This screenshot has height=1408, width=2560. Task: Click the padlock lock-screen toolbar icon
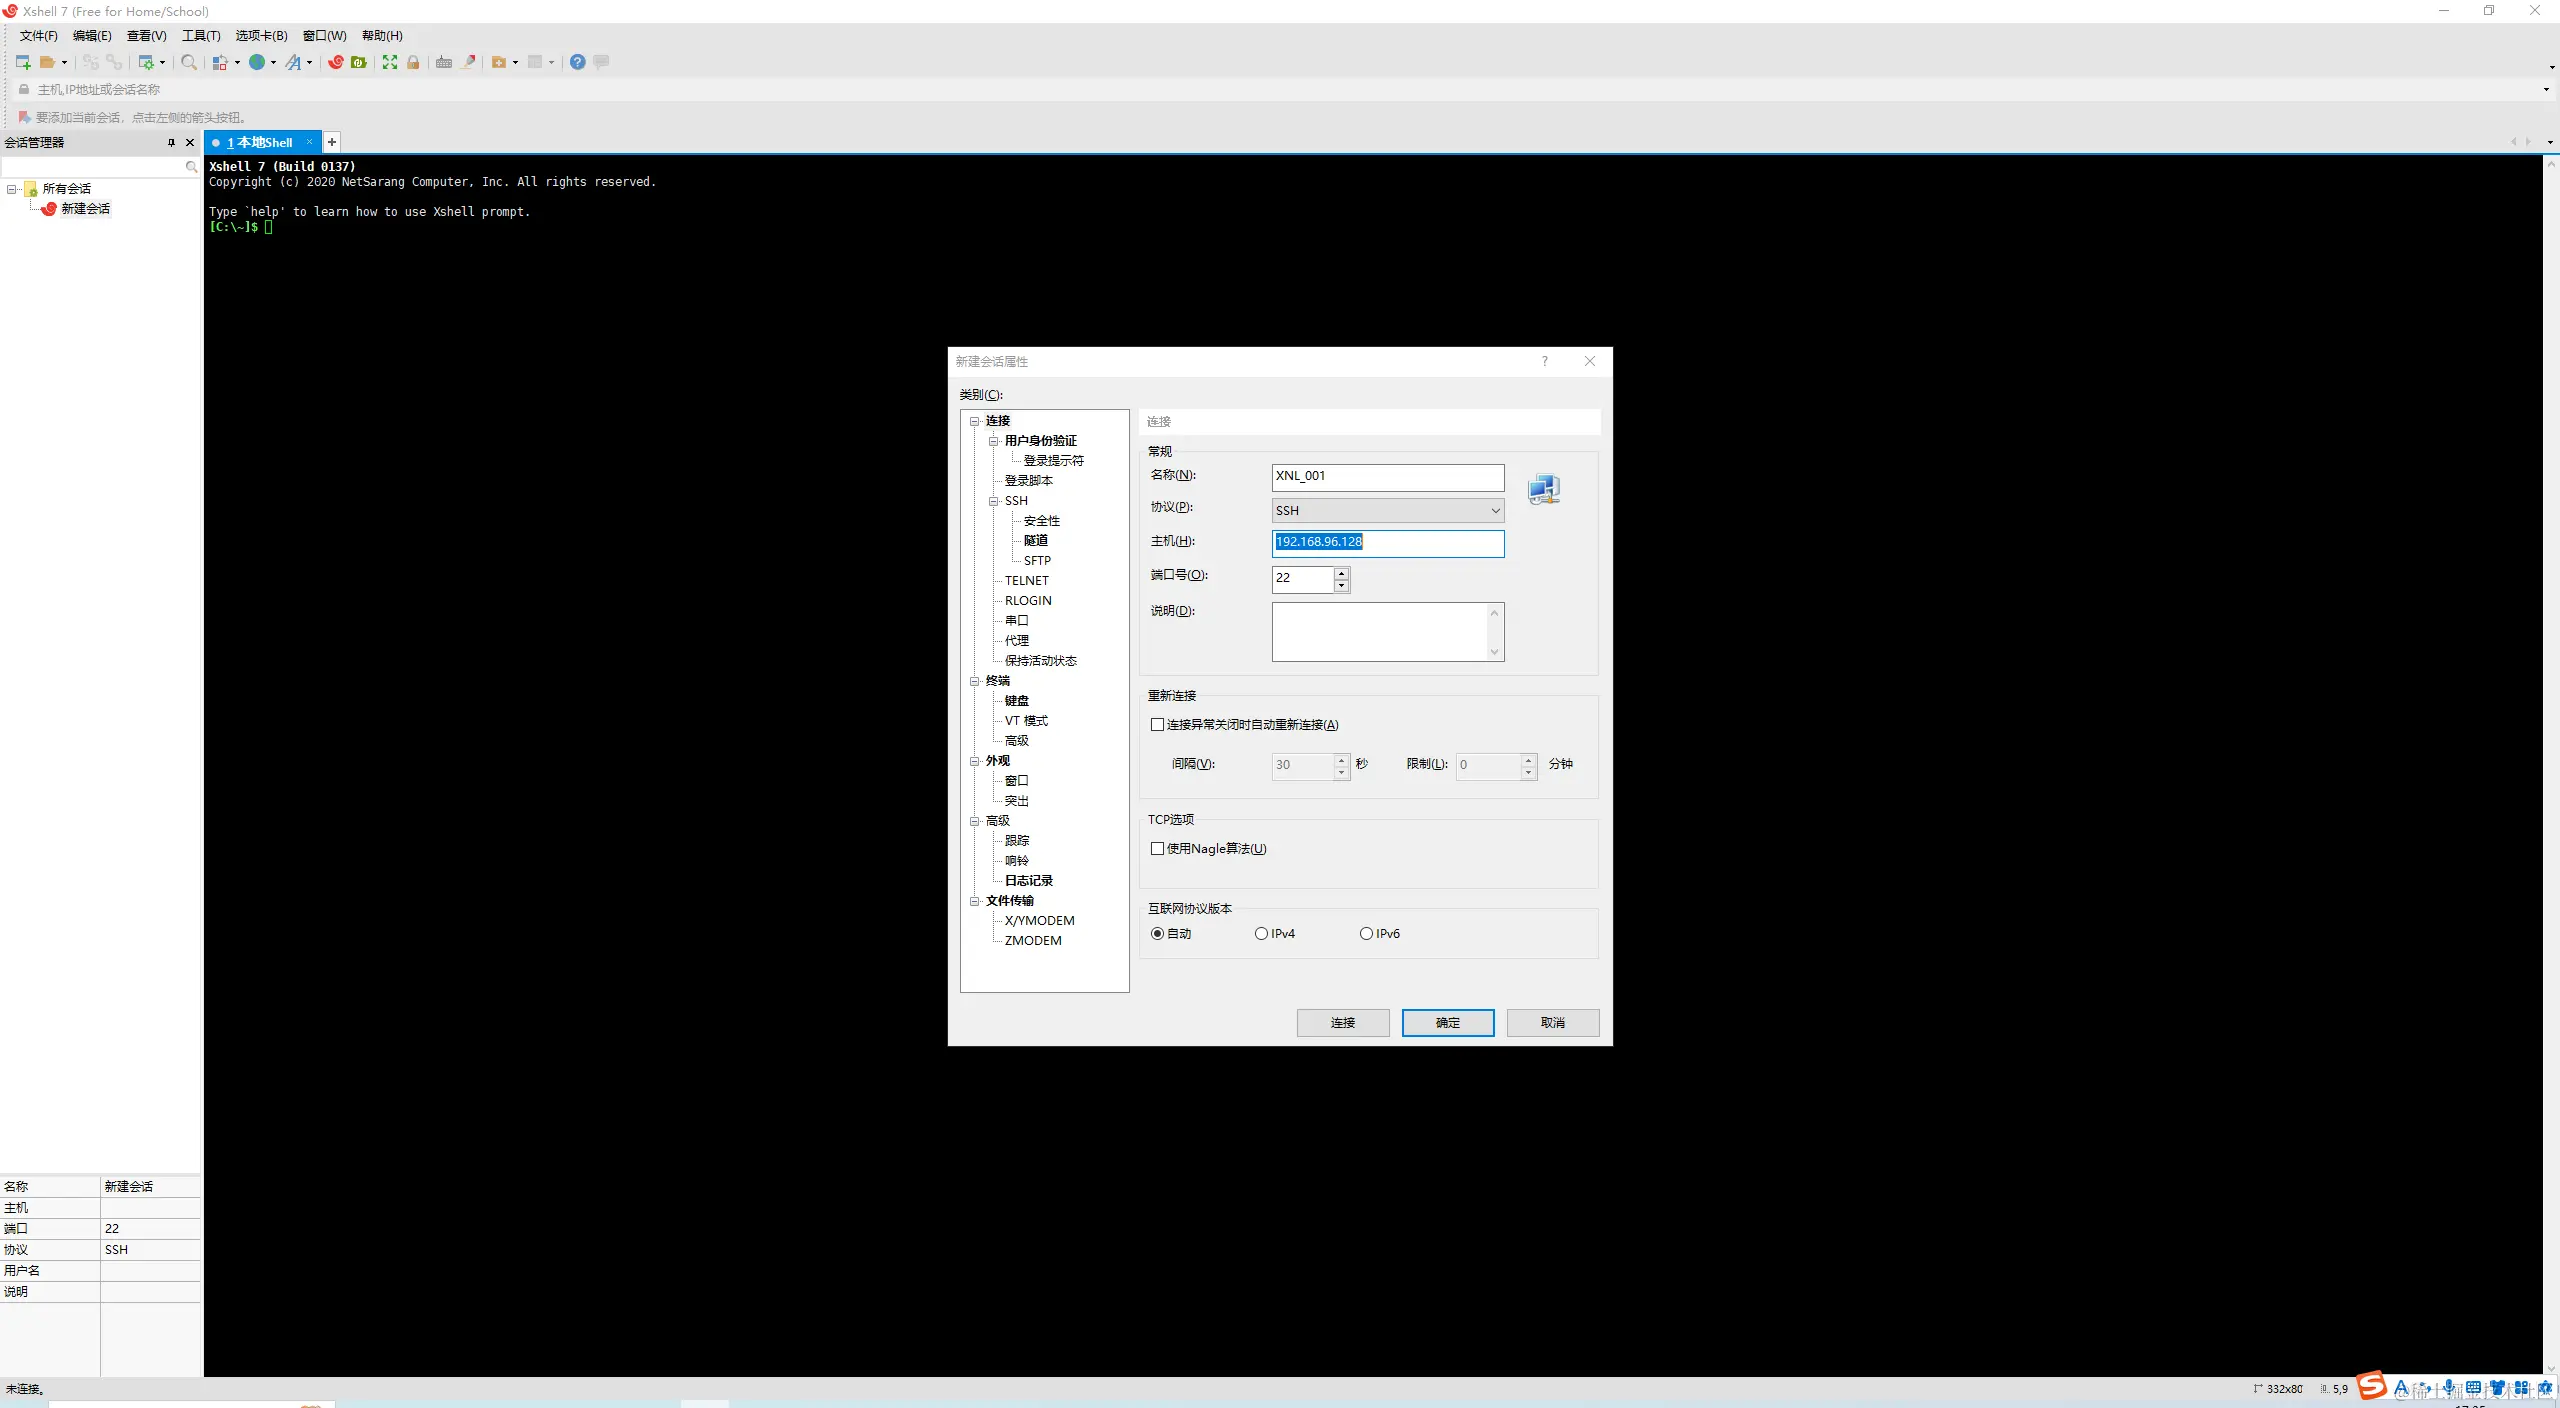pos(413,62)
